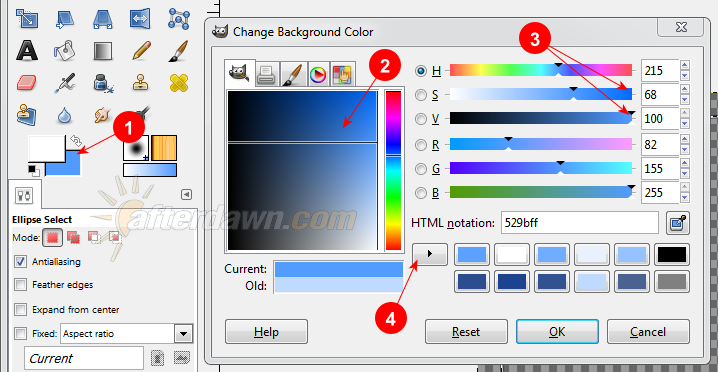Decrease the G value with down arrow

(685, 174)
